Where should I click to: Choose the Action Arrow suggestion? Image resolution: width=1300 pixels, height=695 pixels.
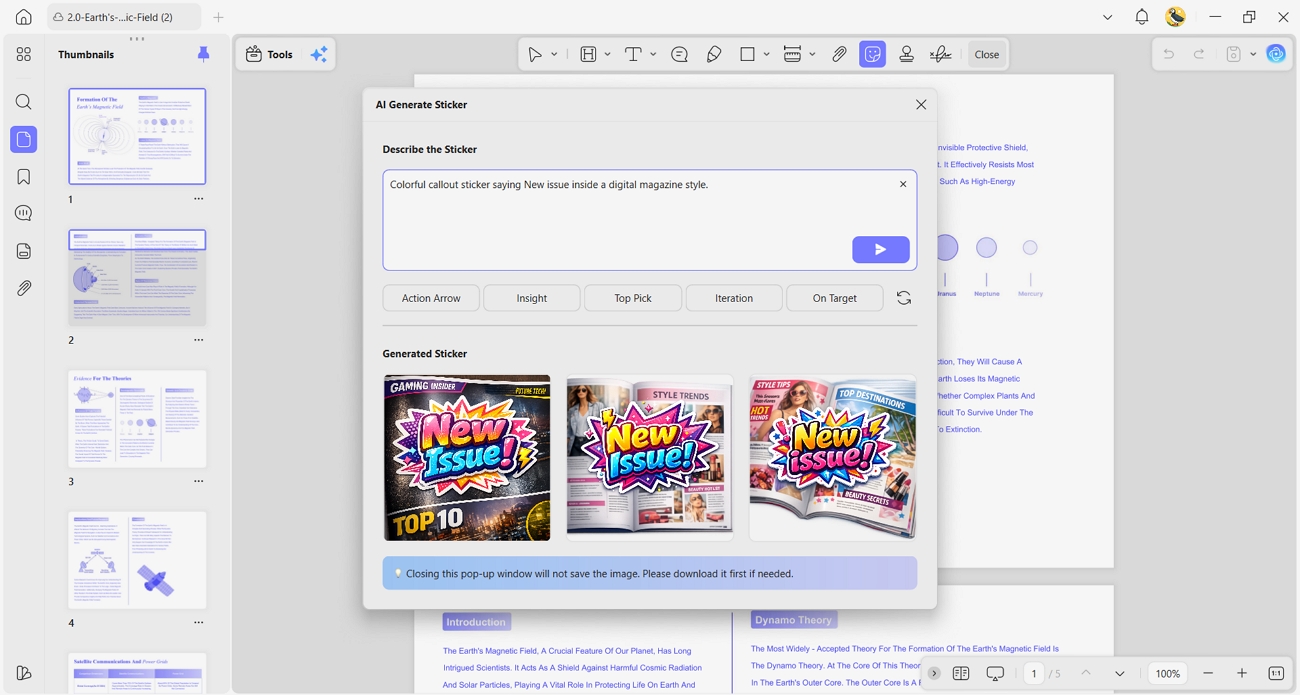[x=431, y=298]
